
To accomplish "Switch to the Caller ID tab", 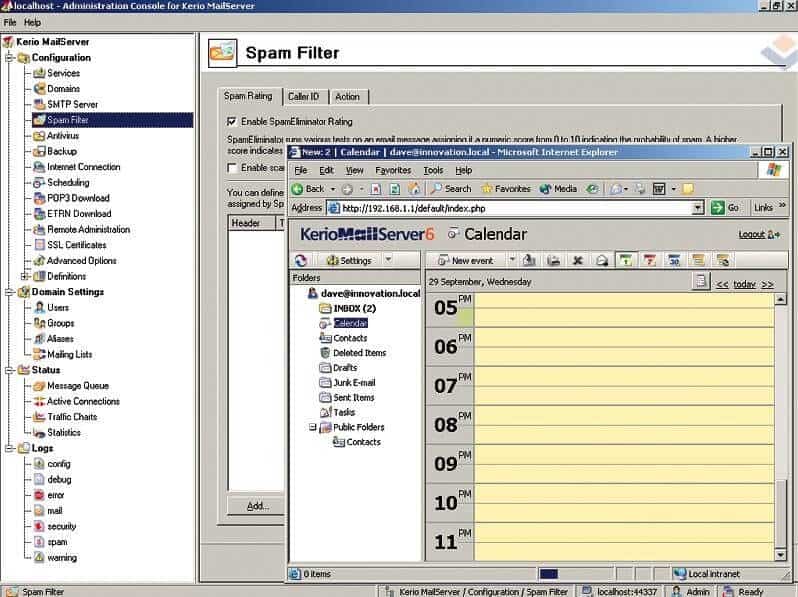I will (x=303, y=97).
